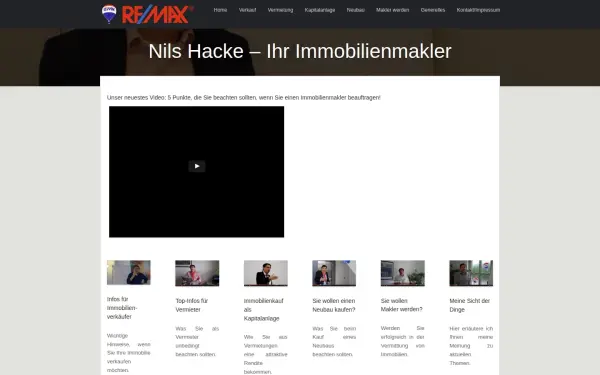Click heading Sie wollen Makler werden?
This screenshot has width=600, height=375.
[x=401, y=305]
